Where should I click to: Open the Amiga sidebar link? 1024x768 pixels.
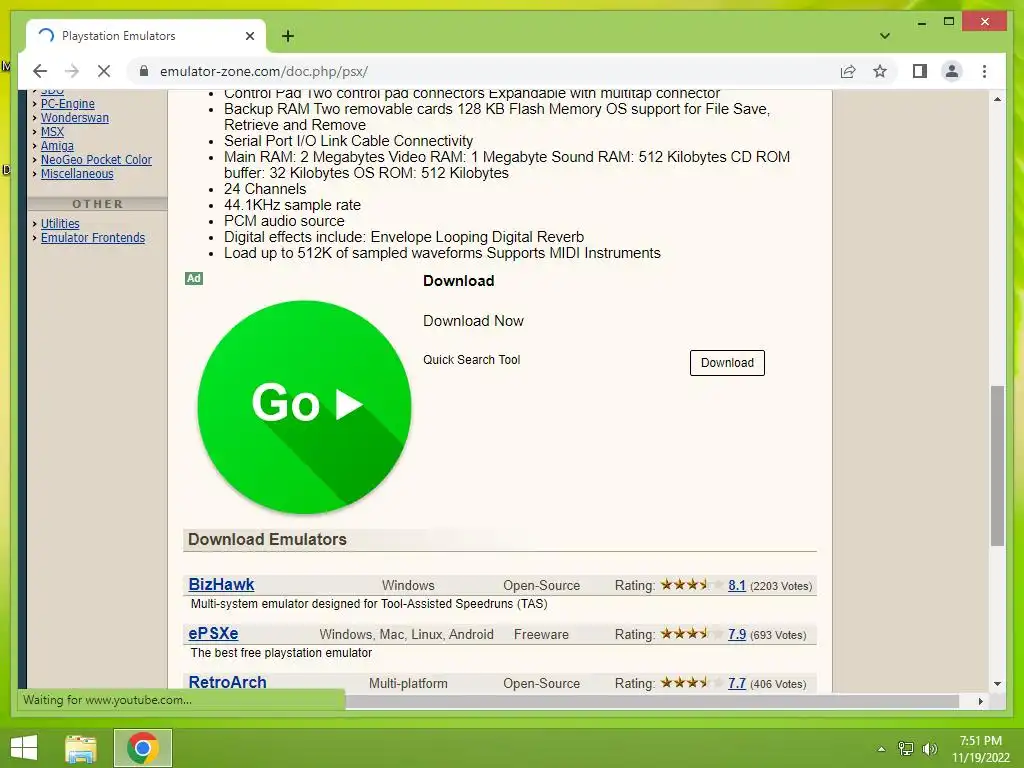click(x=57, y=146)
